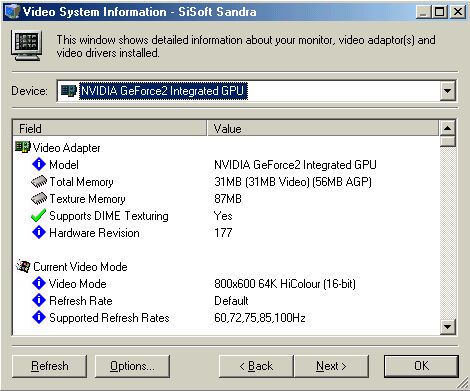
Task: Click the green checkmark for DIME Texturing
Action: (x=38, y=216)
